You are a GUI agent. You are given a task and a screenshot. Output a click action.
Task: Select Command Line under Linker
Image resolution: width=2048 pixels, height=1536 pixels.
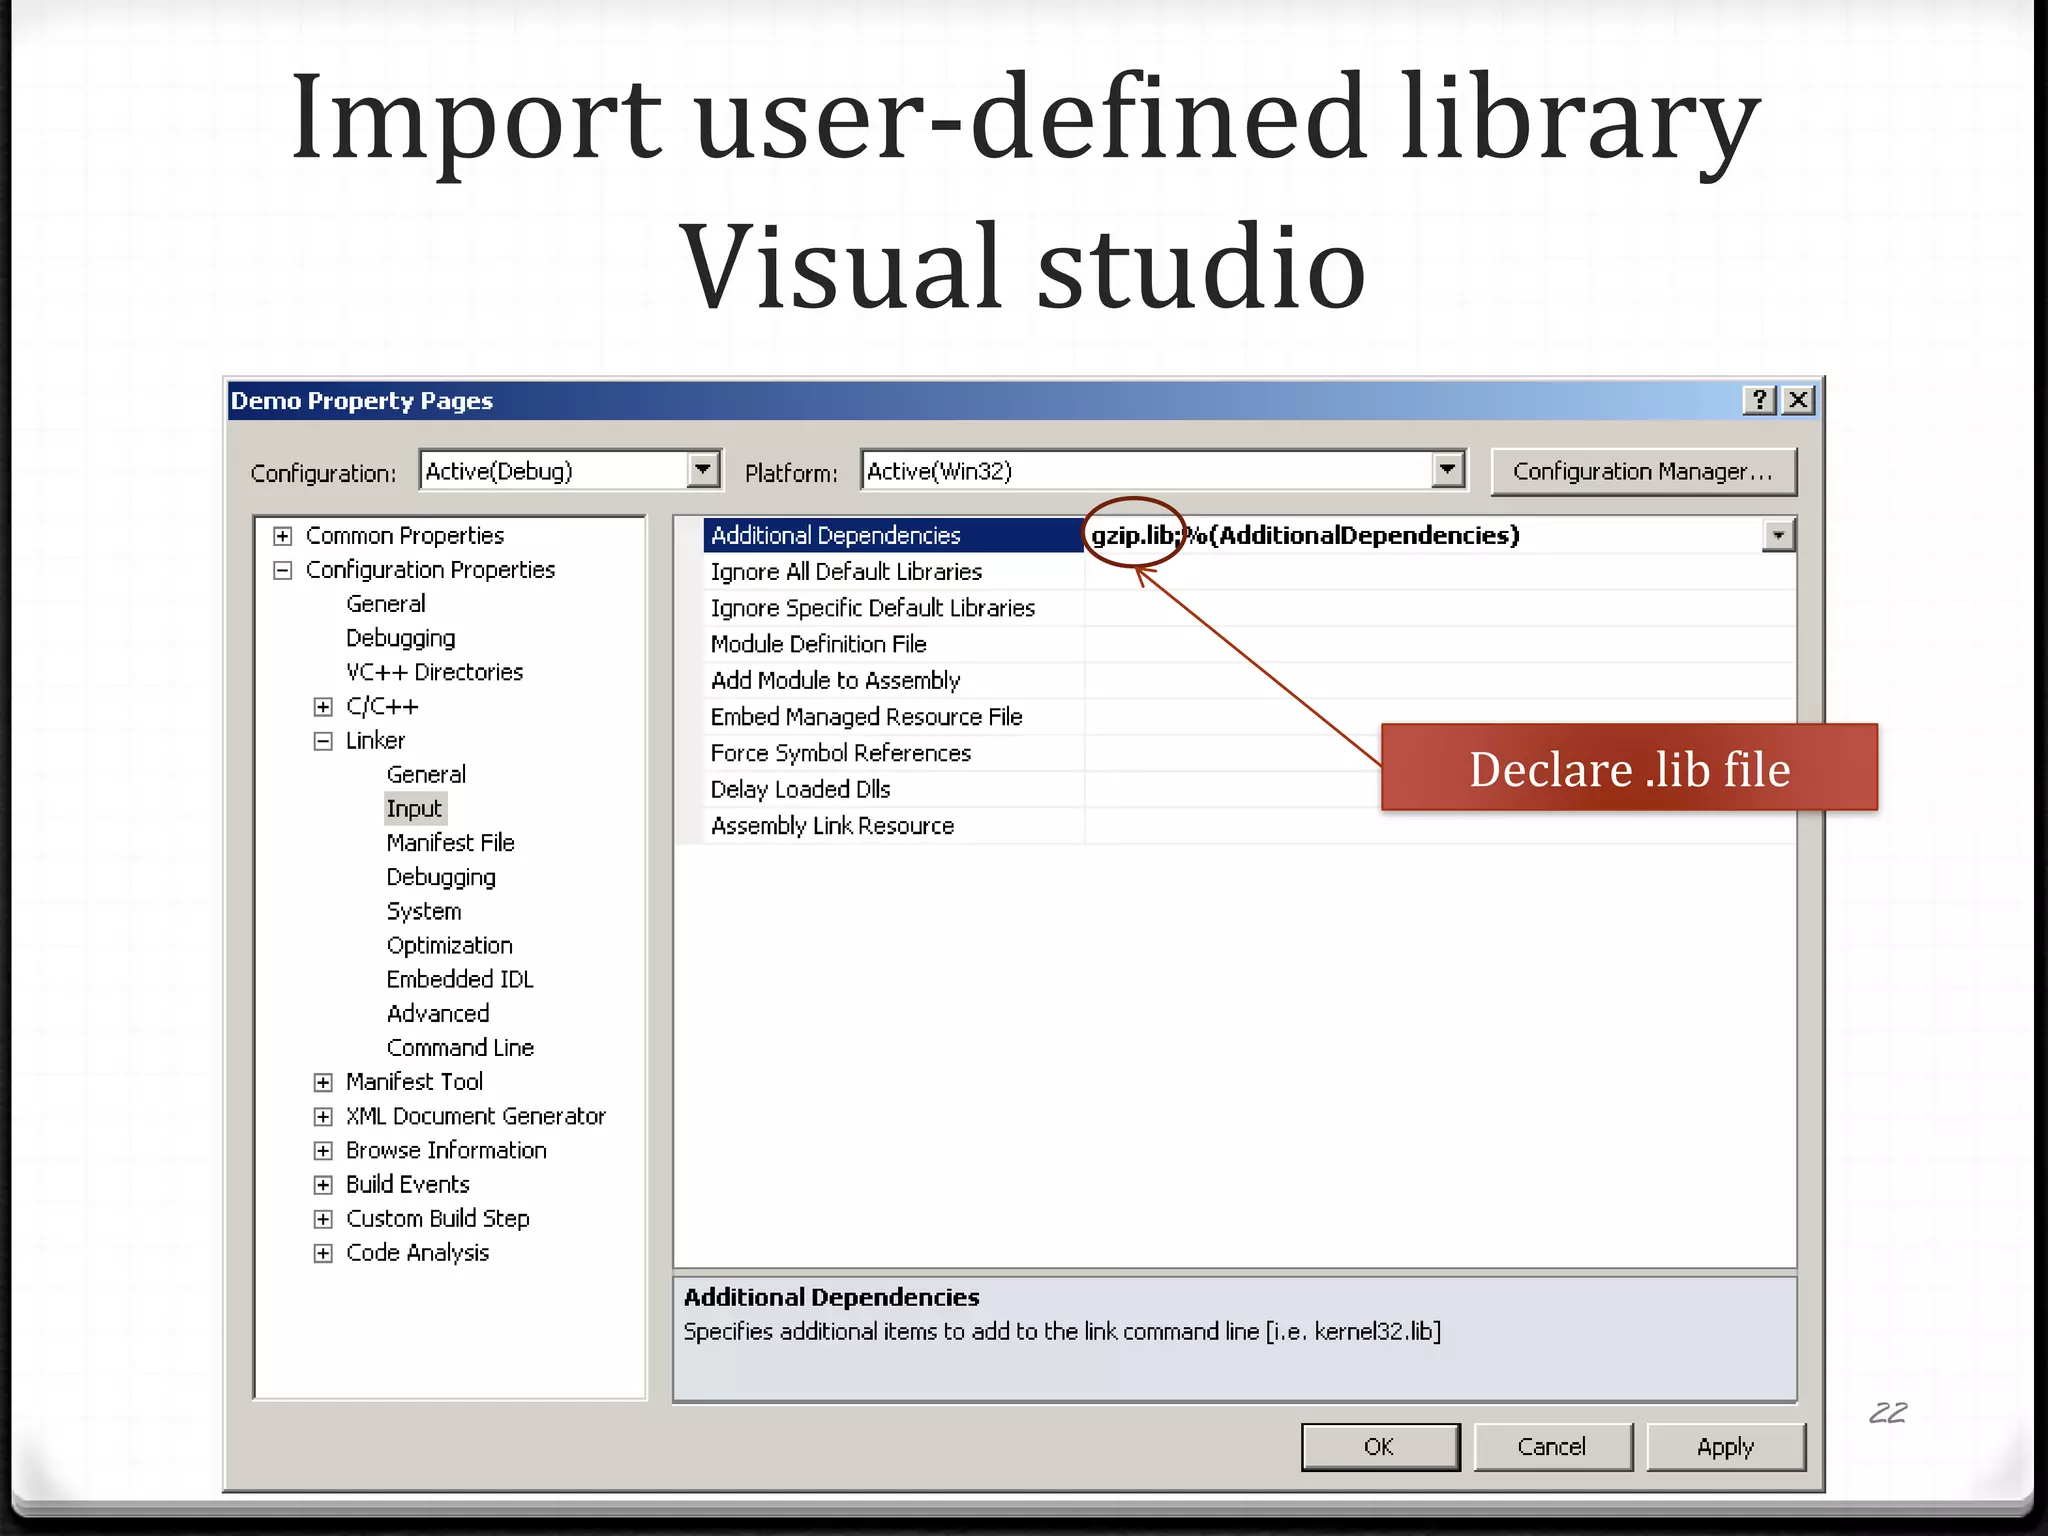[460, 1048]
